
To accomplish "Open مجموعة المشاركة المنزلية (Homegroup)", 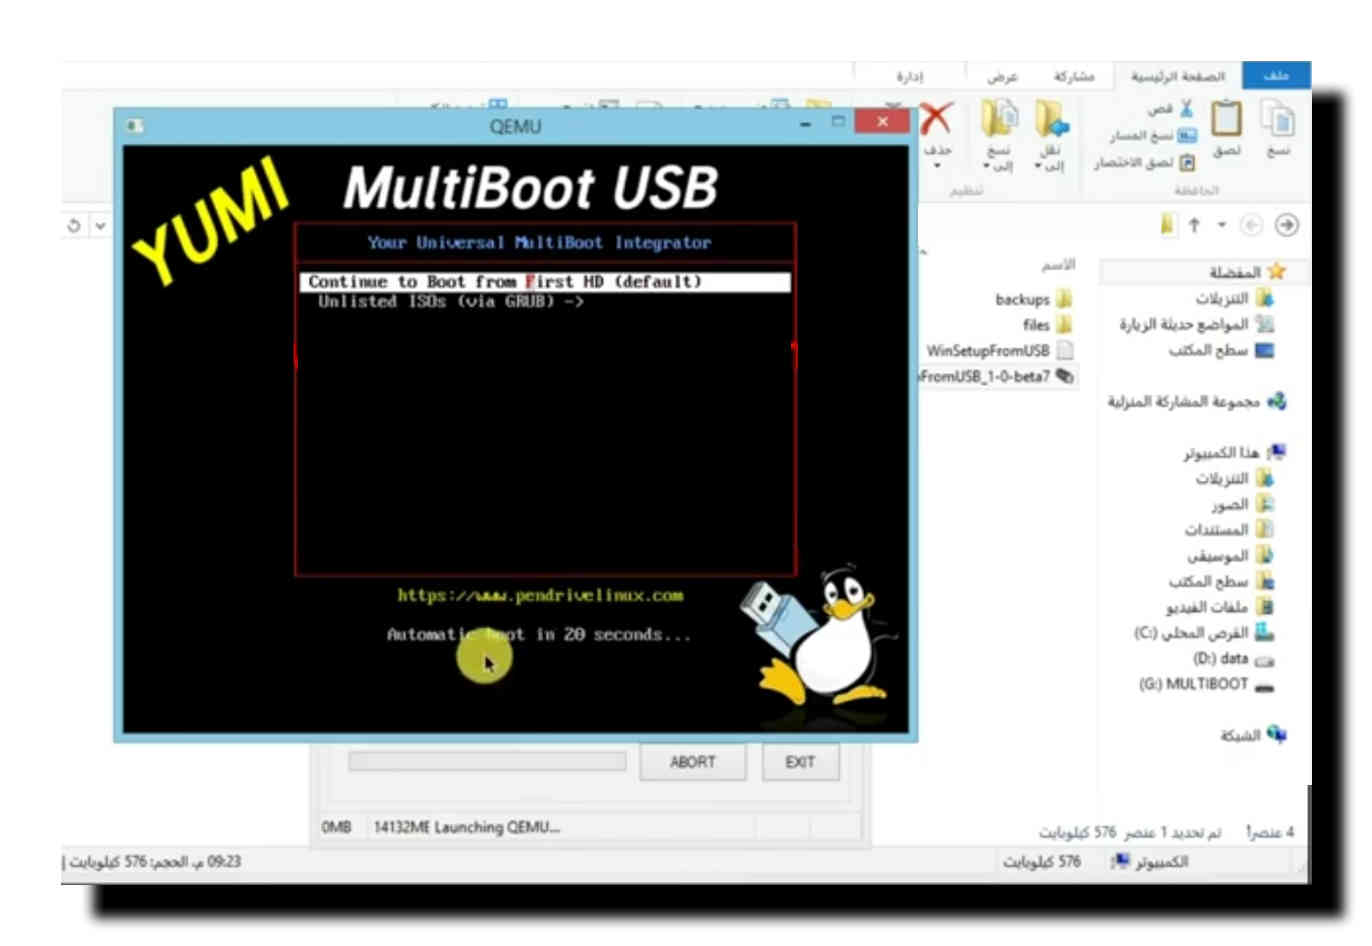I will point(1196,401).
